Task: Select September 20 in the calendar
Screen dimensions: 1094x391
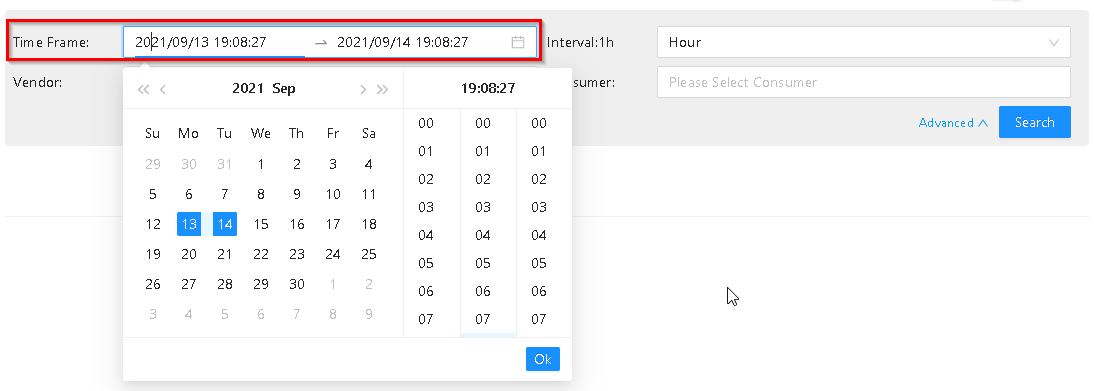Action: pos(189,254)
